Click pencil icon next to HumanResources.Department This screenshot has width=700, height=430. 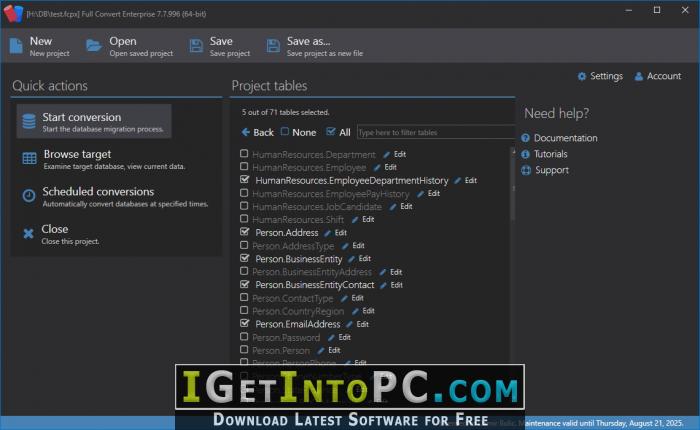[387, 154]
